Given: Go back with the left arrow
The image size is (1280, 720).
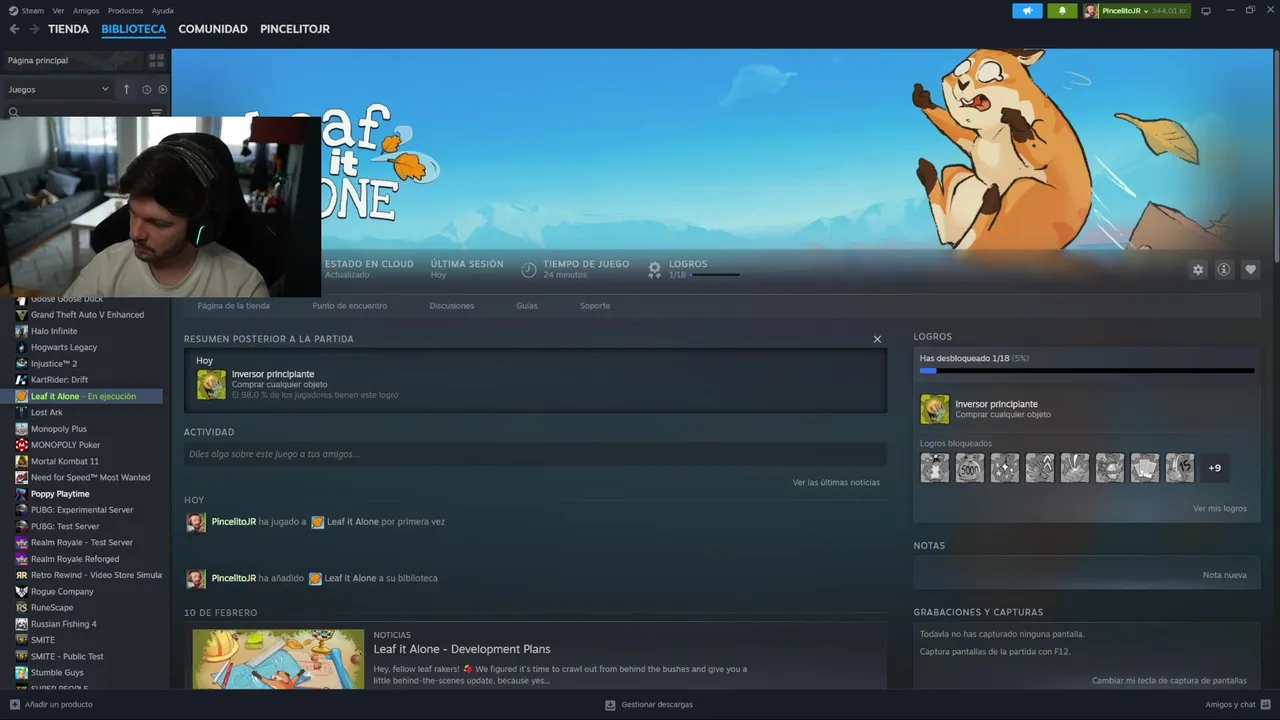Looking at the screenshot, I should point(14,29).
